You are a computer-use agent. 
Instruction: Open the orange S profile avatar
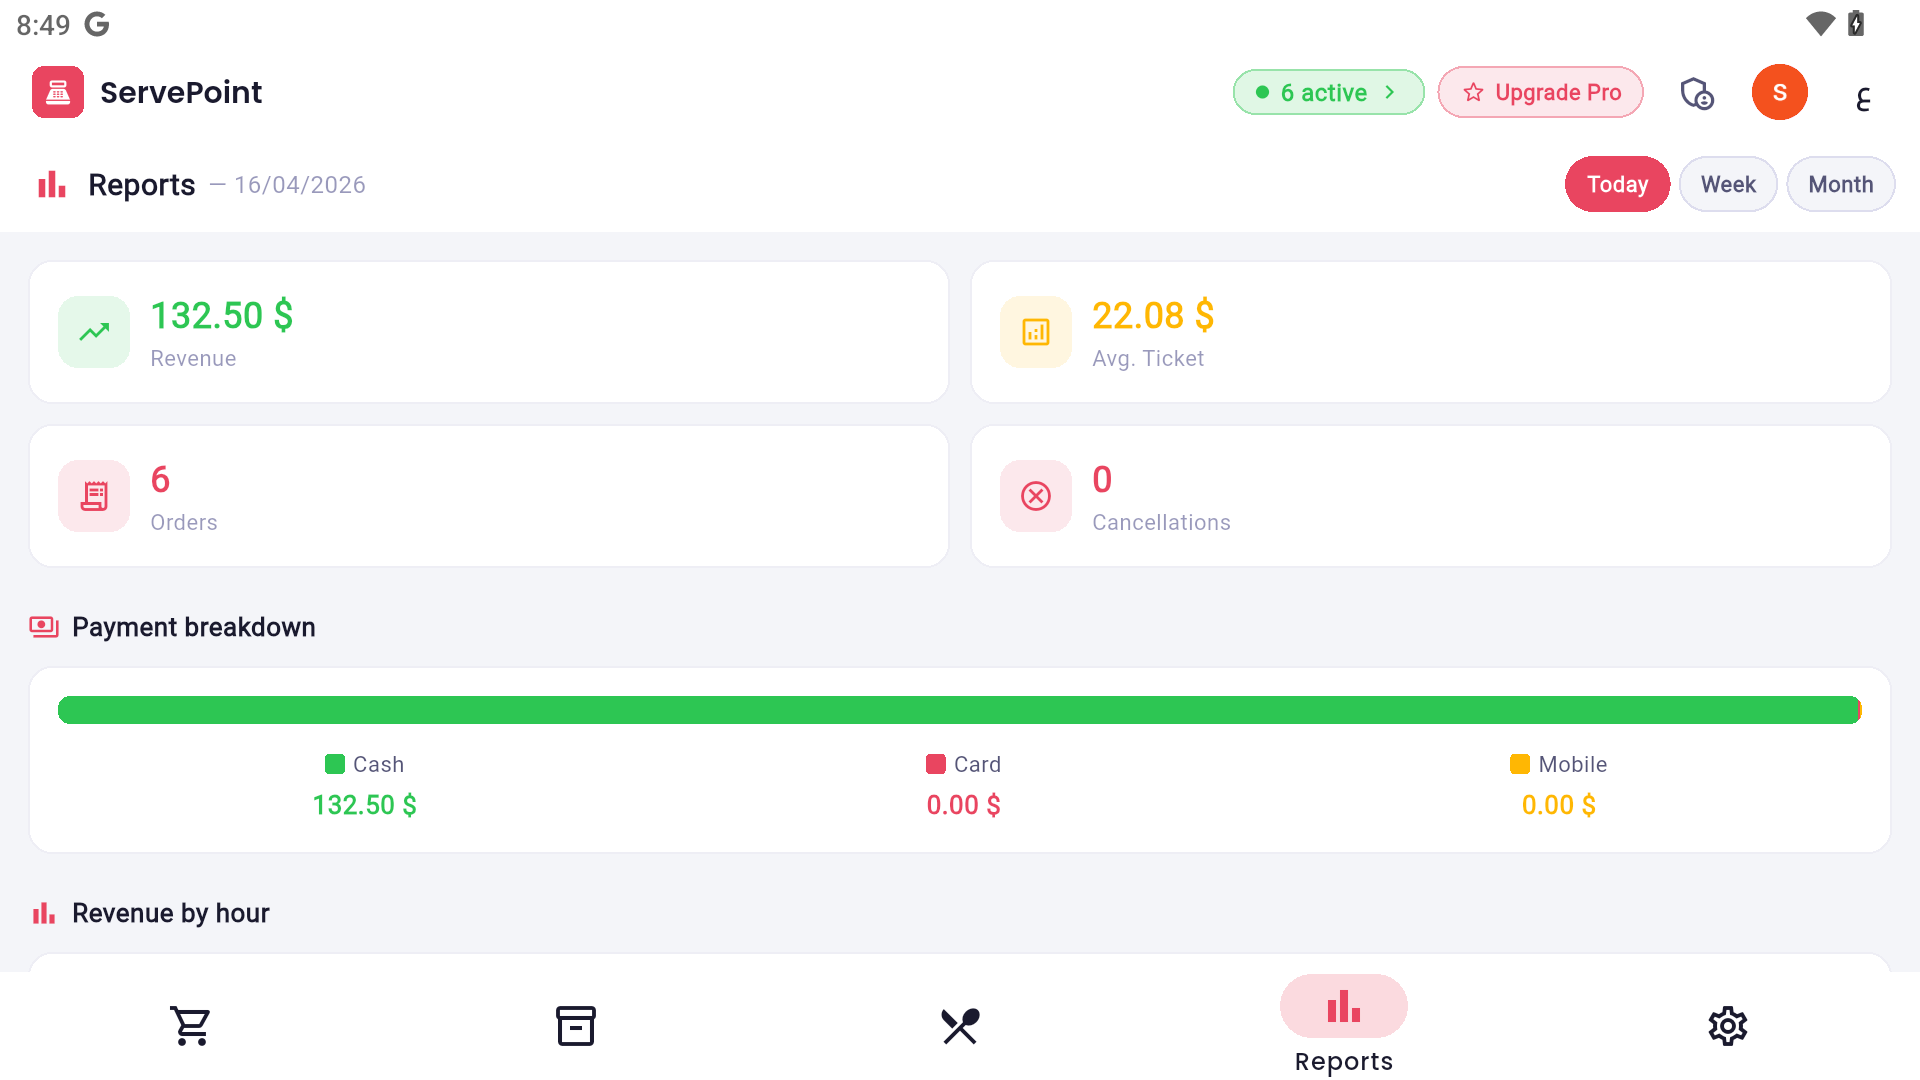(x=1779, y=92)
